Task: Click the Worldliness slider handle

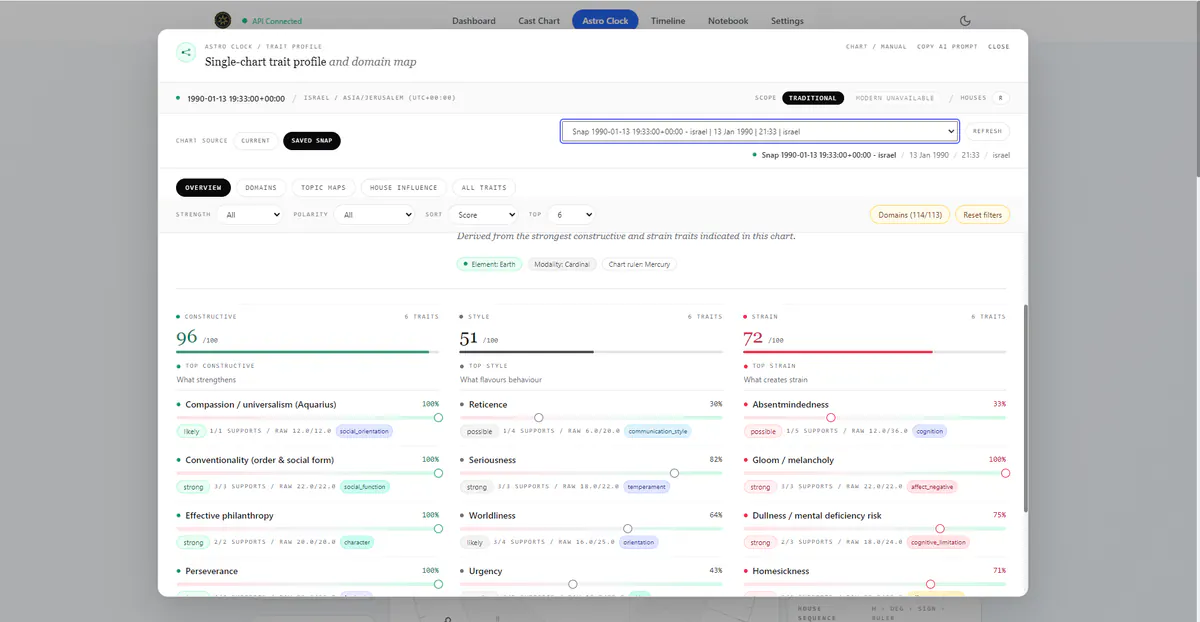Action: coord(627,528)
